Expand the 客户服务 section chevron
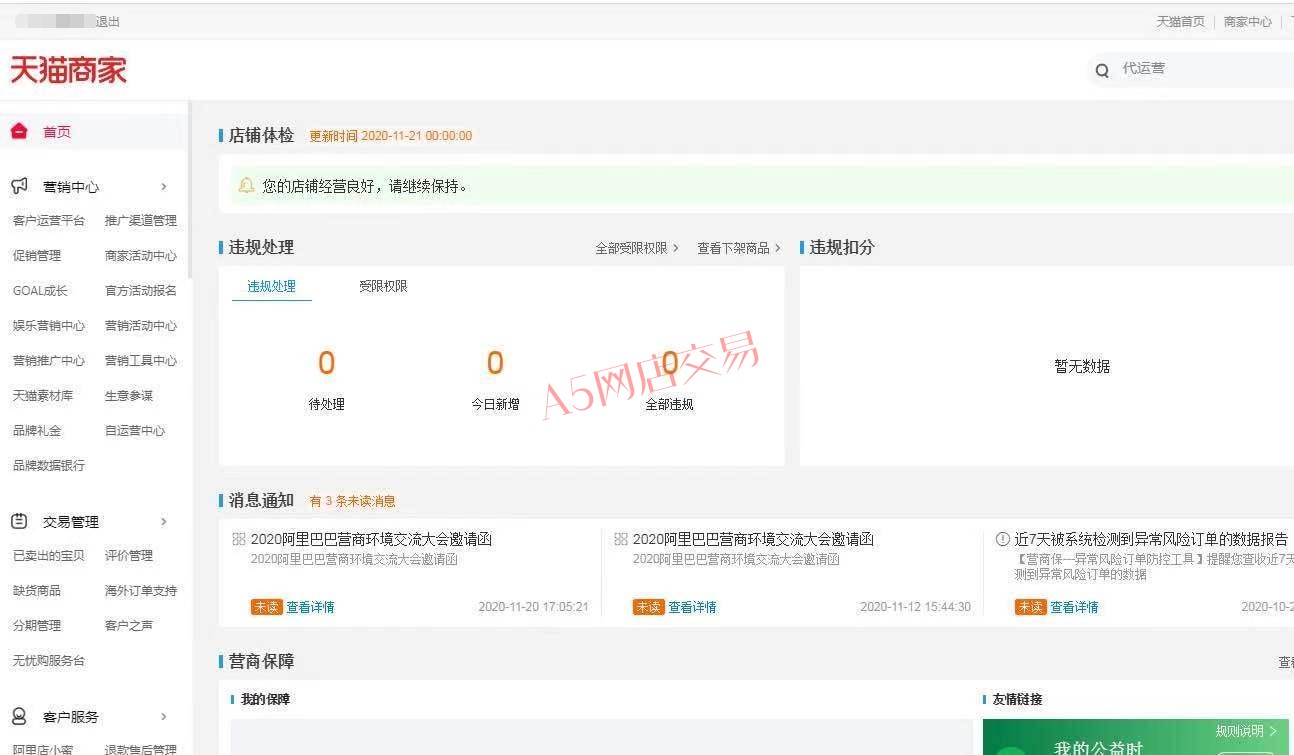The image size is (1294, 755). point(164,716)
